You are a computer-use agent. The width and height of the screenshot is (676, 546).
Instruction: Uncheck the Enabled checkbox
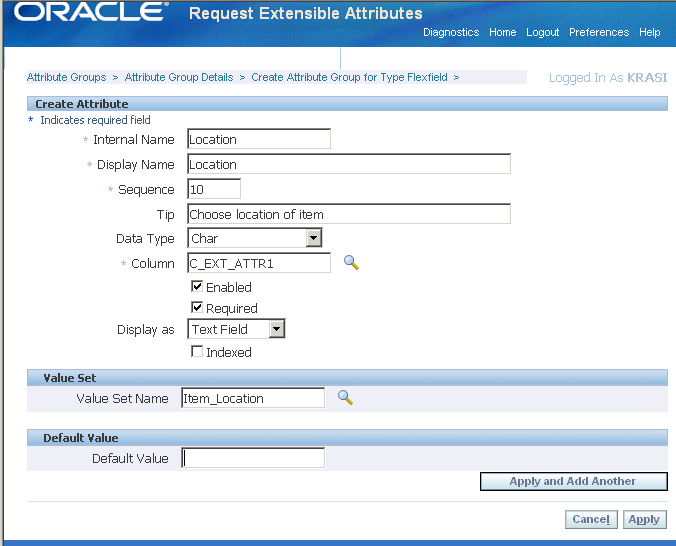[197, 286]
